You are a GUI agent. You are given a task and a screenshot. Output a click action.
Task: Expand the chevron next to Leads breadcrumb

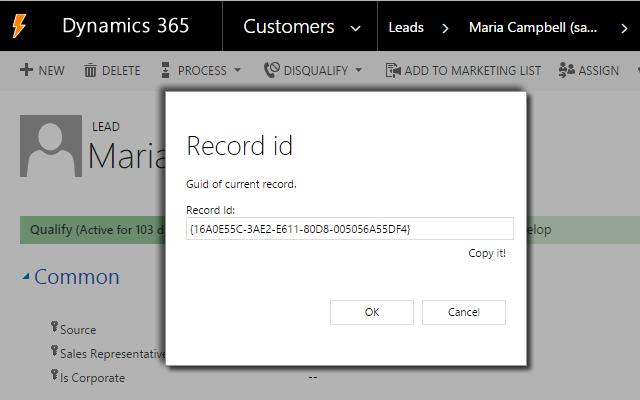445,27
